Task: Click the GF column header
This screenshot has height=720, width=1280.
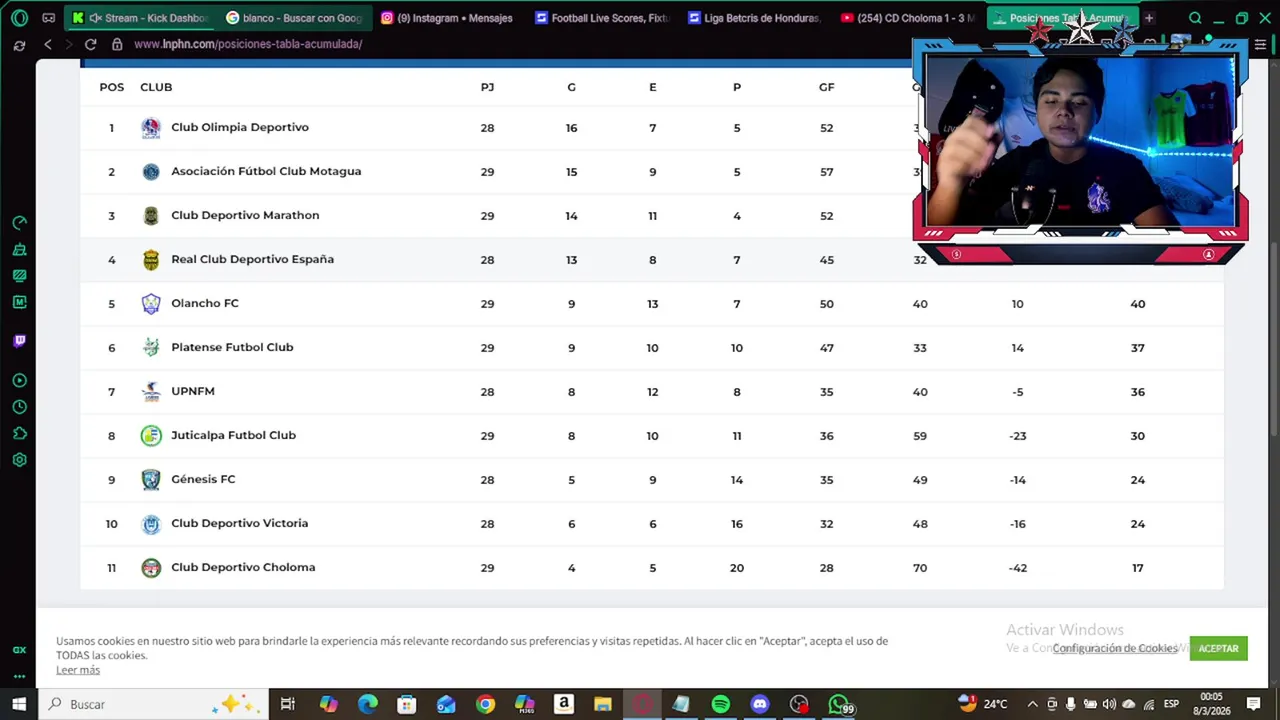Action: click(826, 87)
